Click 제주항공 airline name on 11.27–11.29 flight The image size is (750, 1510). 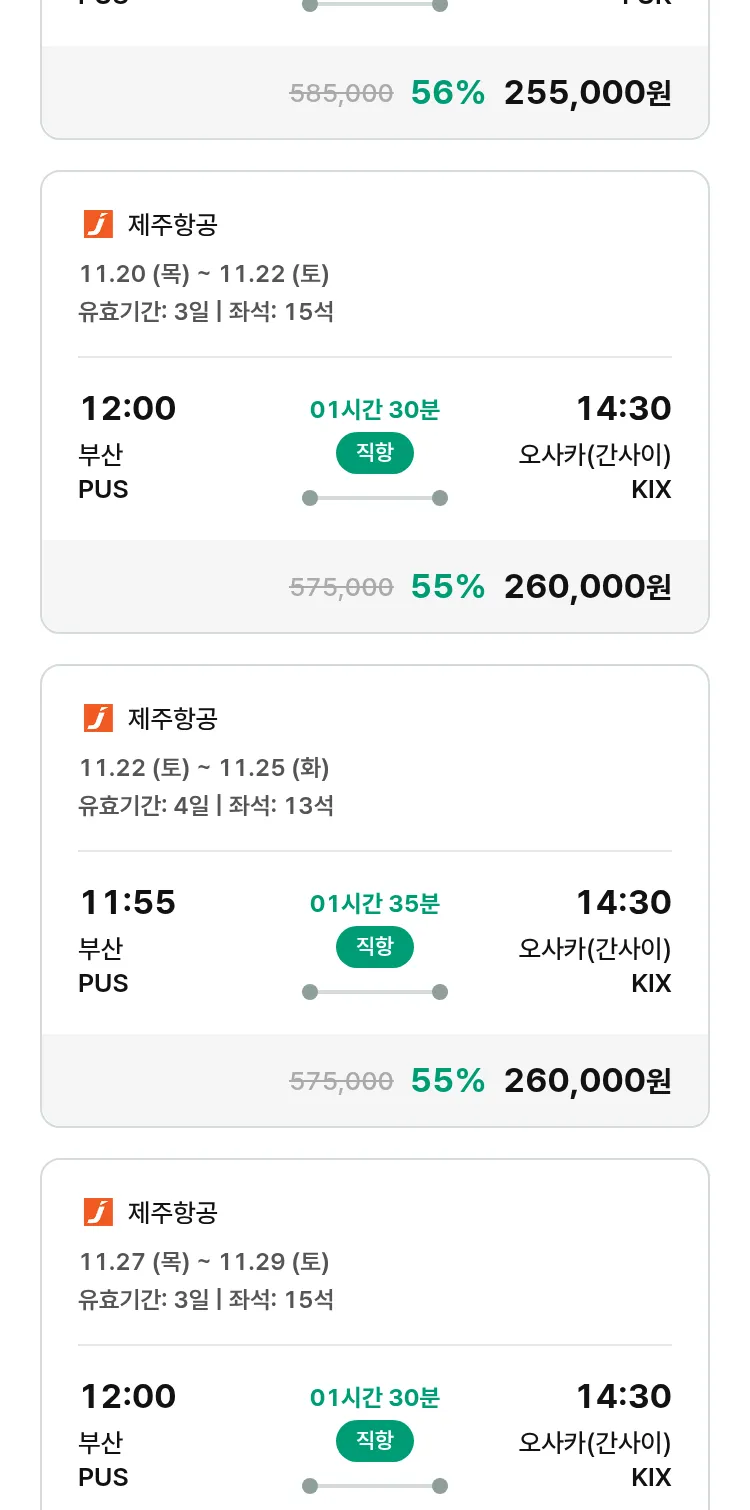[173, 1213]
